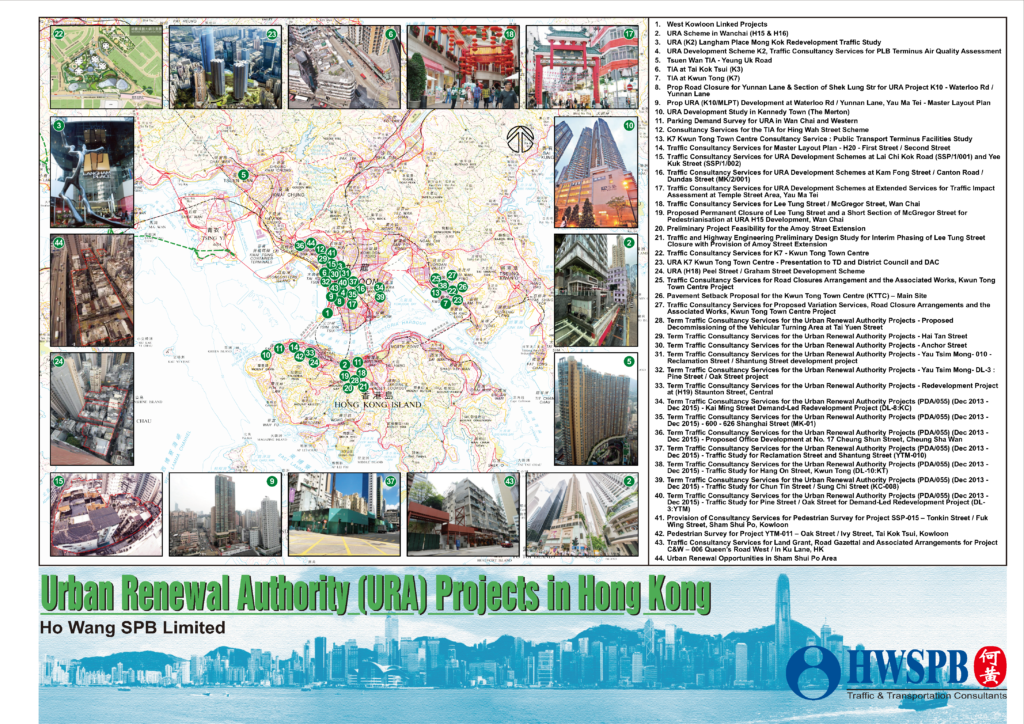The image size is (1024, 724).
Task: Select green map marker 21 in Wan Chai
Action: 363,386
